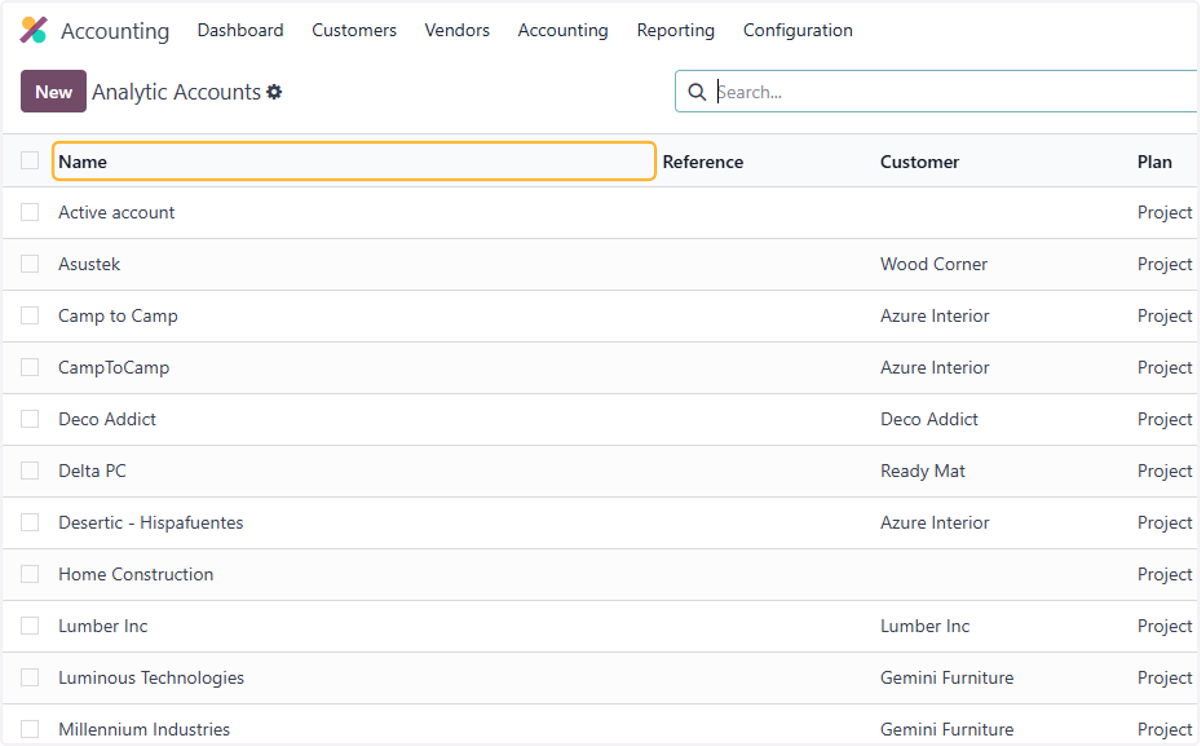1200x746 pixels.
Task: Click Lumber Inc in the Customer column
Action: click(925, 626)
